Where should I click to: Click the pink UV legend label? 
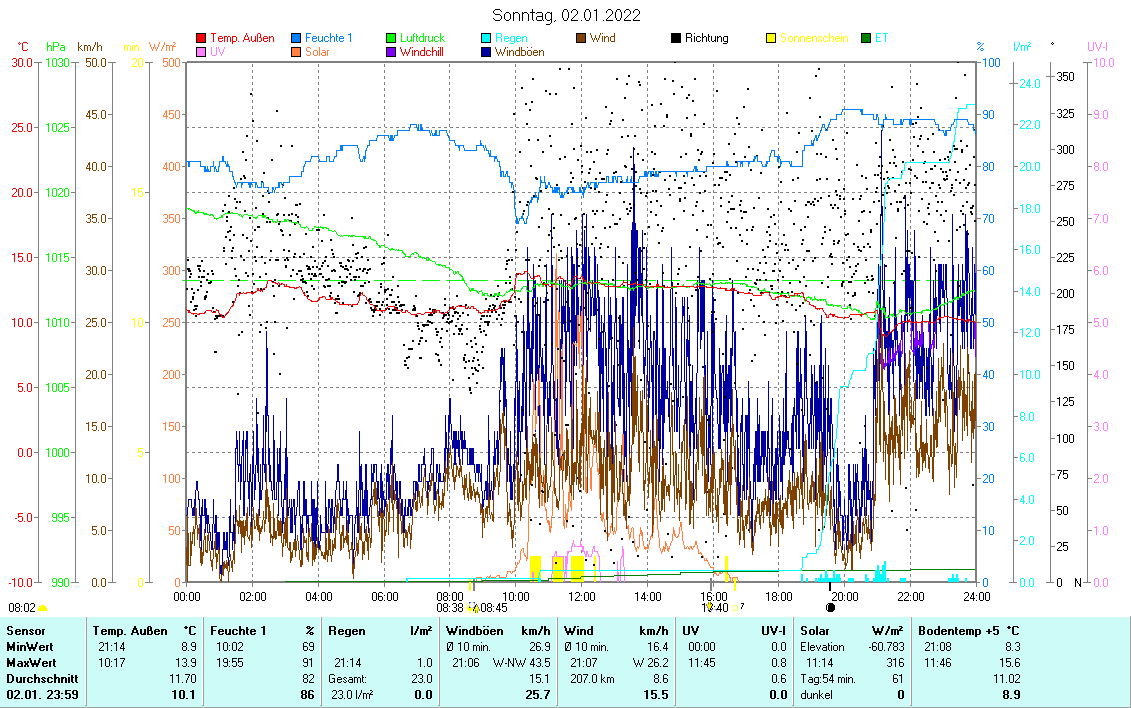[217, 52]
